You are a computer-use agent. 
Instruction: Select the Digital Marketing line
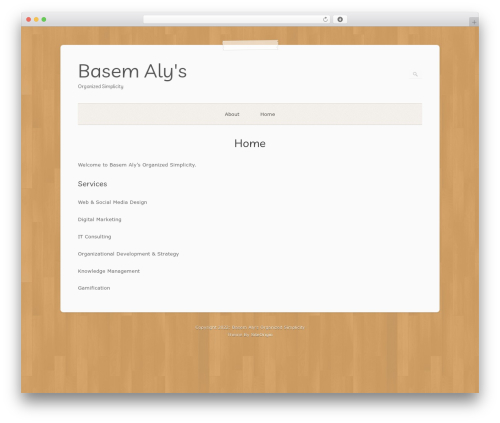point(99,219)
